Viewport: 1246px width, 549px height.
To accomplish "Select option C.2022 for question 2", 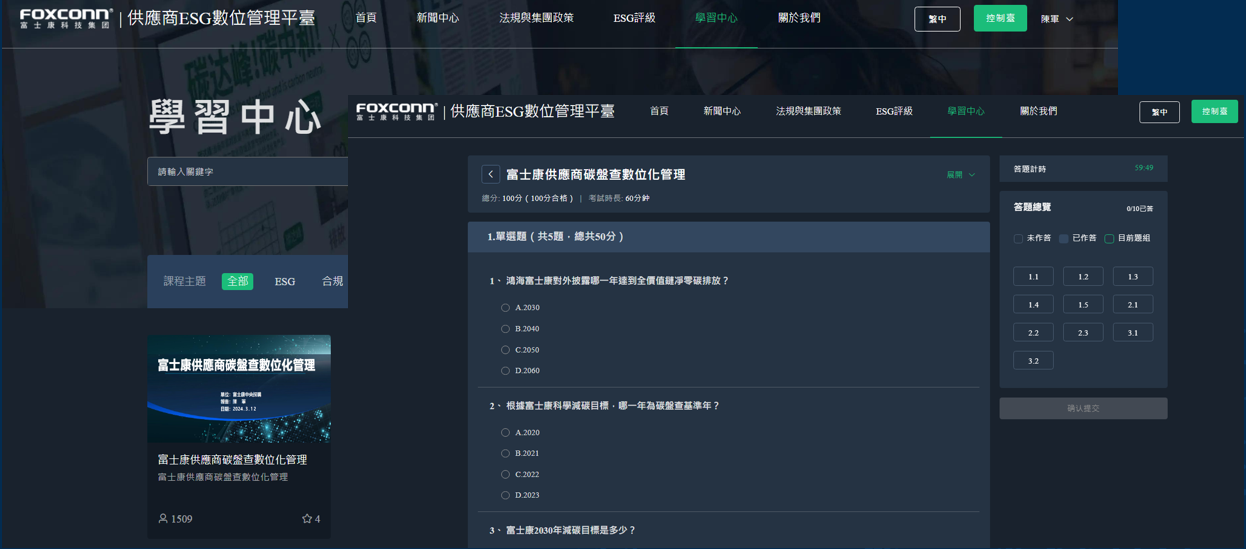I will click(505, 475).
